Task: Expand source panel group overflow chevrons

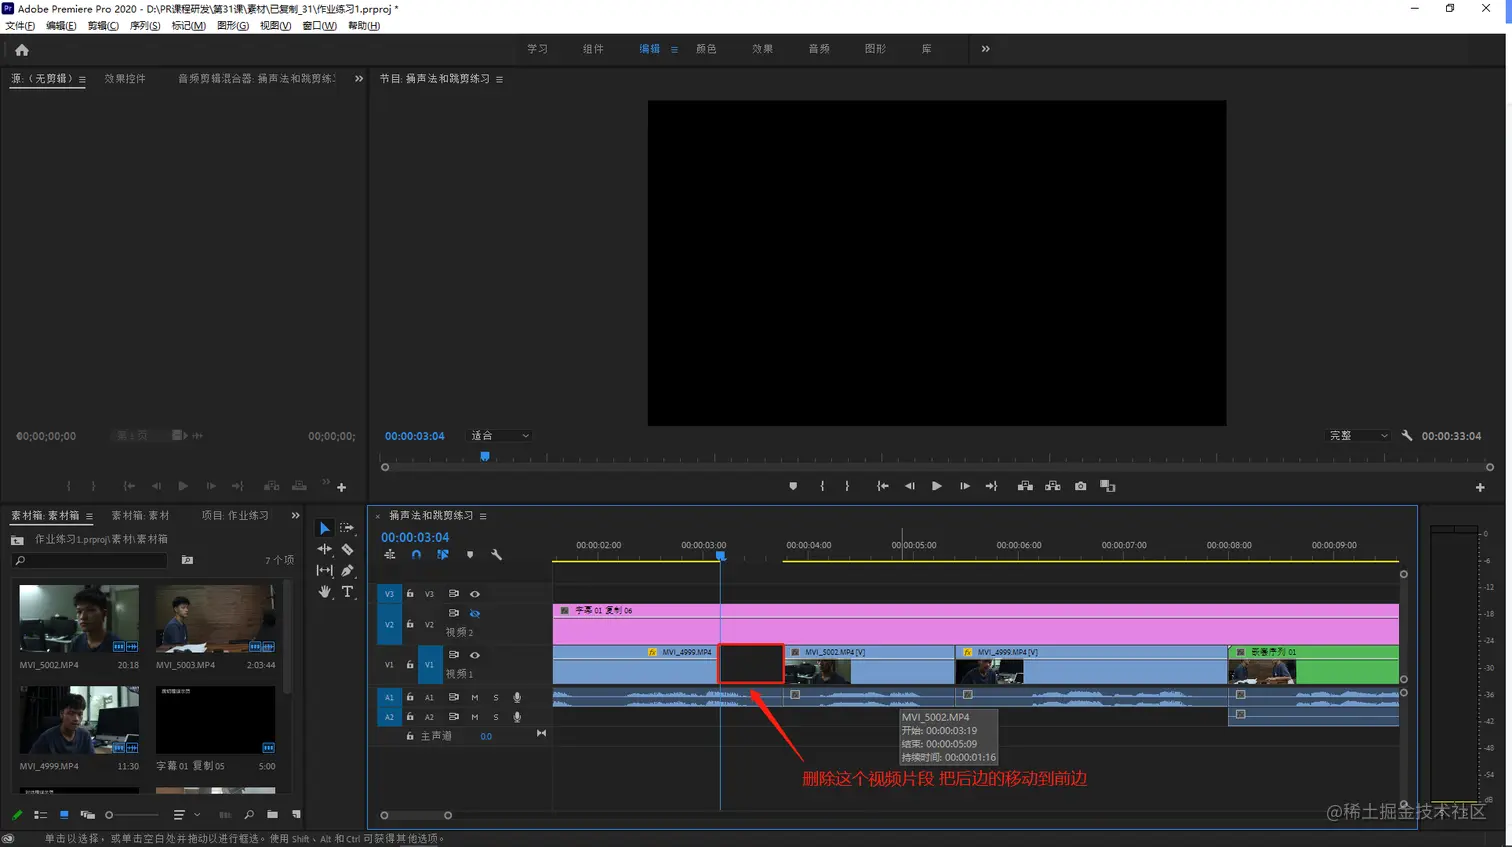Action: (x=359, y=79)
